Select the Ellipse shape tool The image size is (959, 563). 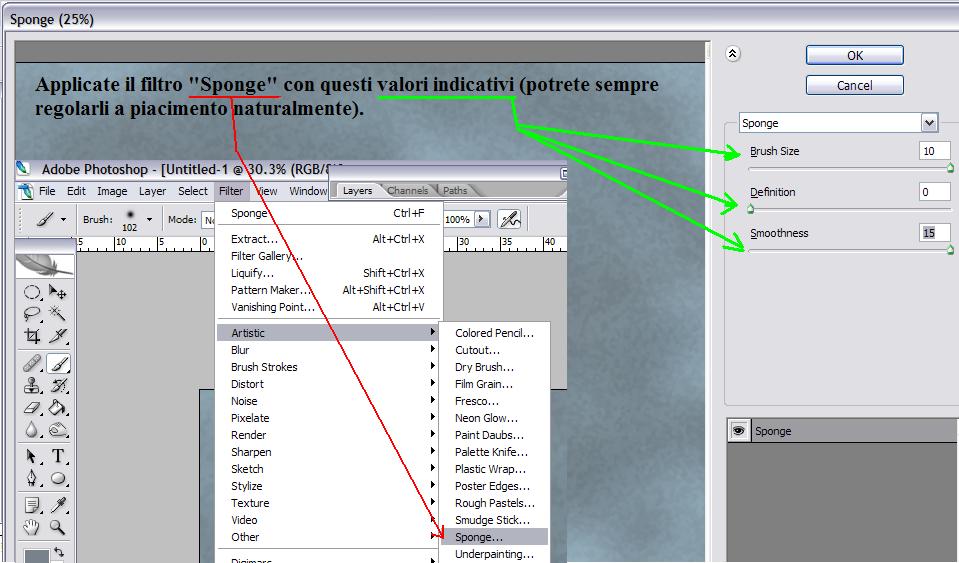pyautogui.click(x=57, y=478)
